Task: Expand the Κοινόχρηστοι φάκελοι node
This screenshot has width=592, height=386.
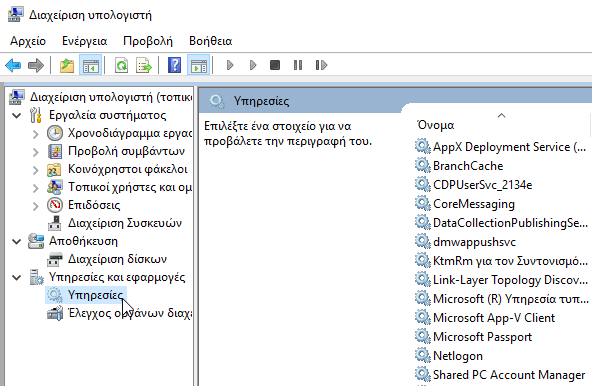Action: [x=35, y=169]
